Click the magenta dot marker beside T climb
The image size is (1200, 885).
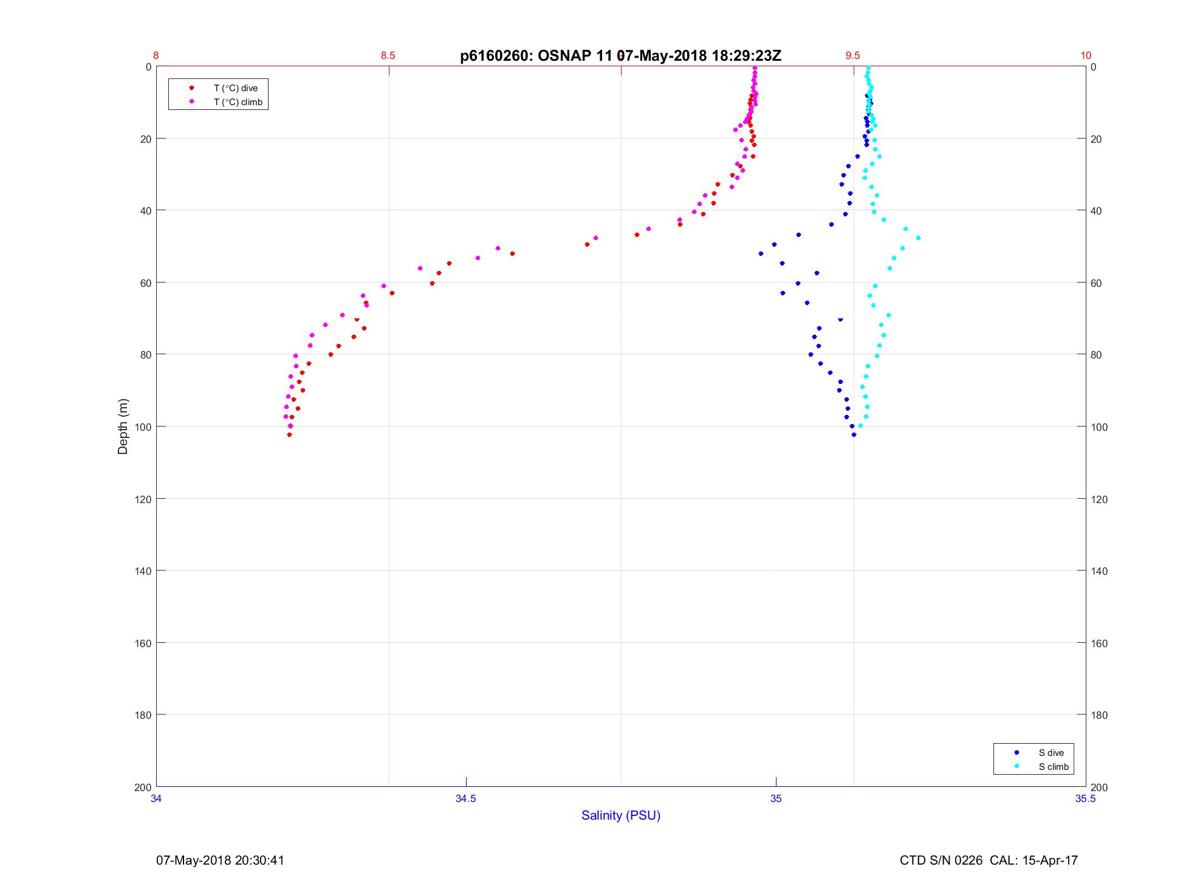191,102
